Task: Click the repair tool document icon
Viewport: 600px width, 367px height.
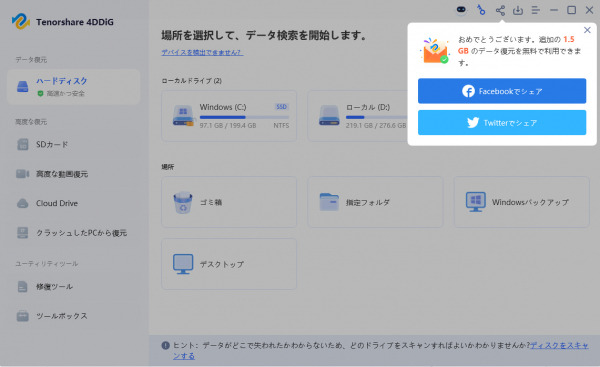Action: 23,286
